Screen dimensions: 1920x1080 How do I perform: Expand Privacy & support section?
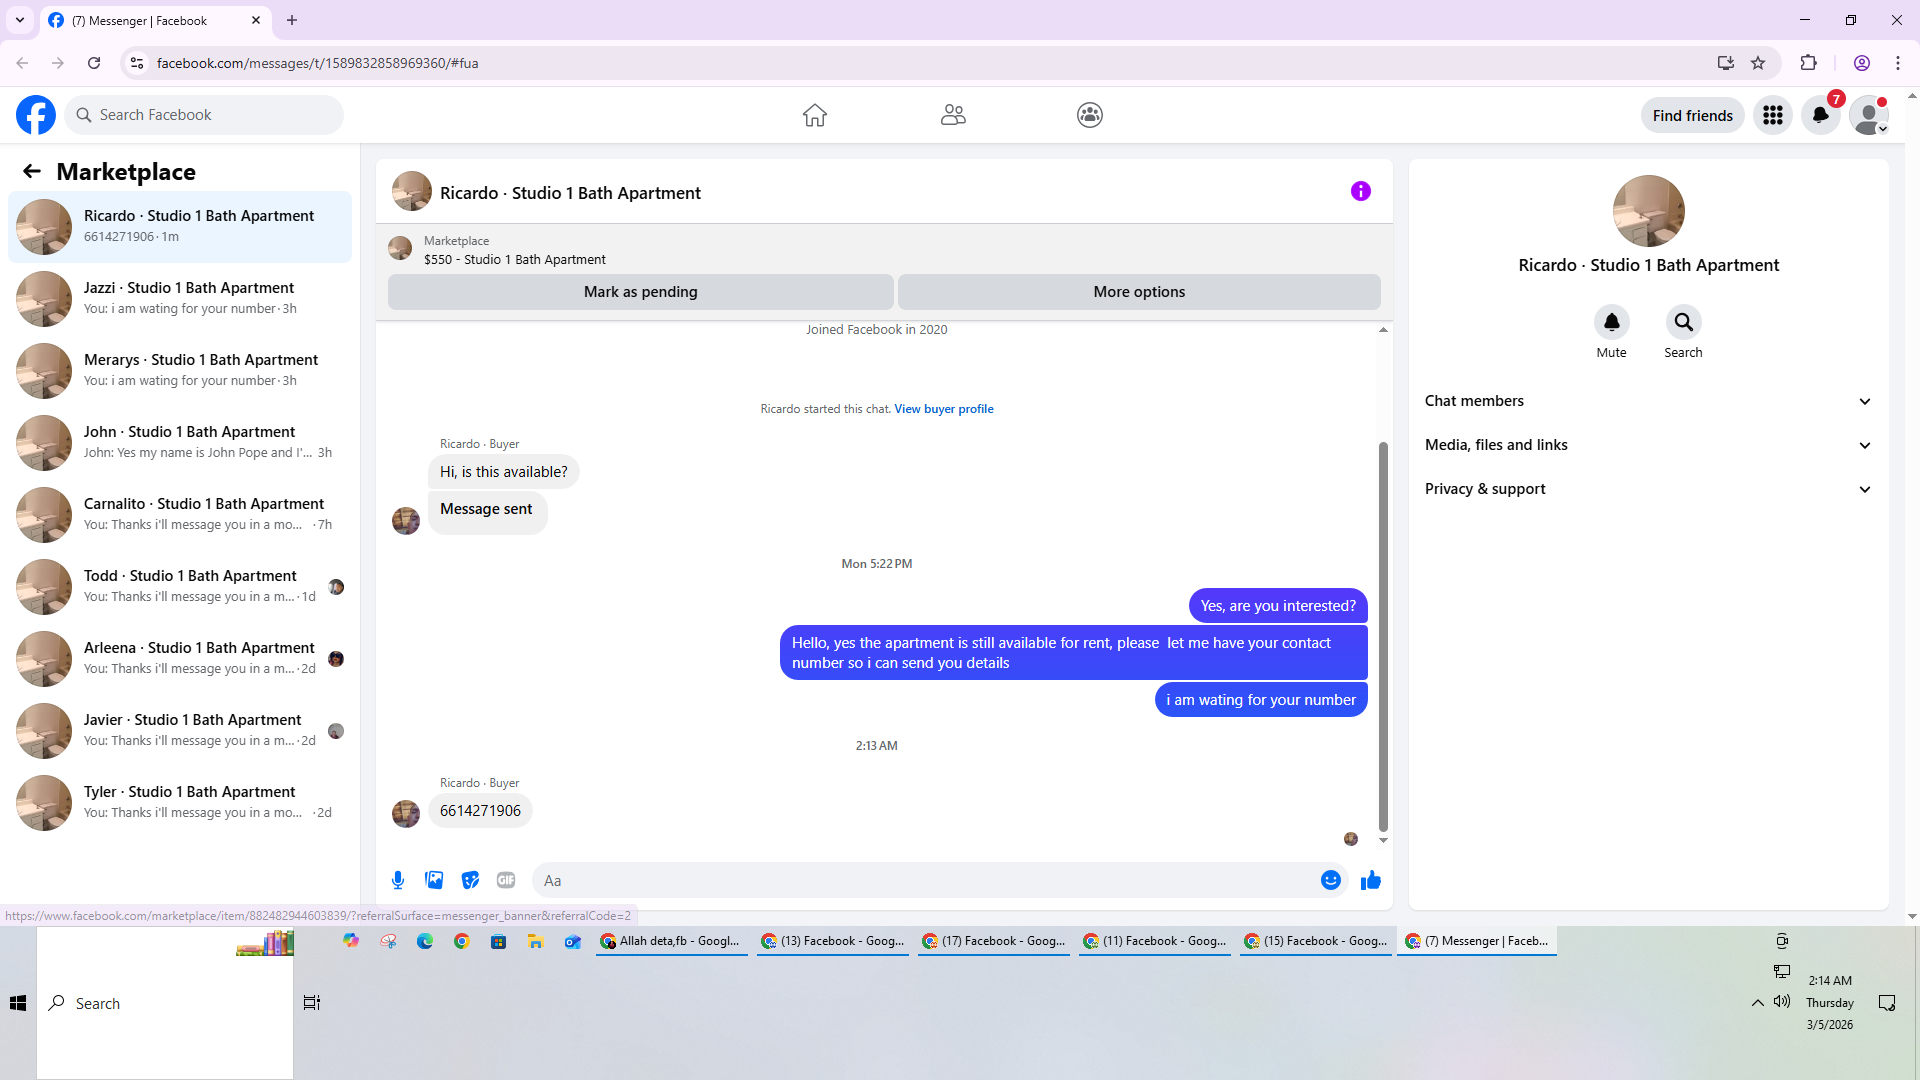coord(1649,489)
